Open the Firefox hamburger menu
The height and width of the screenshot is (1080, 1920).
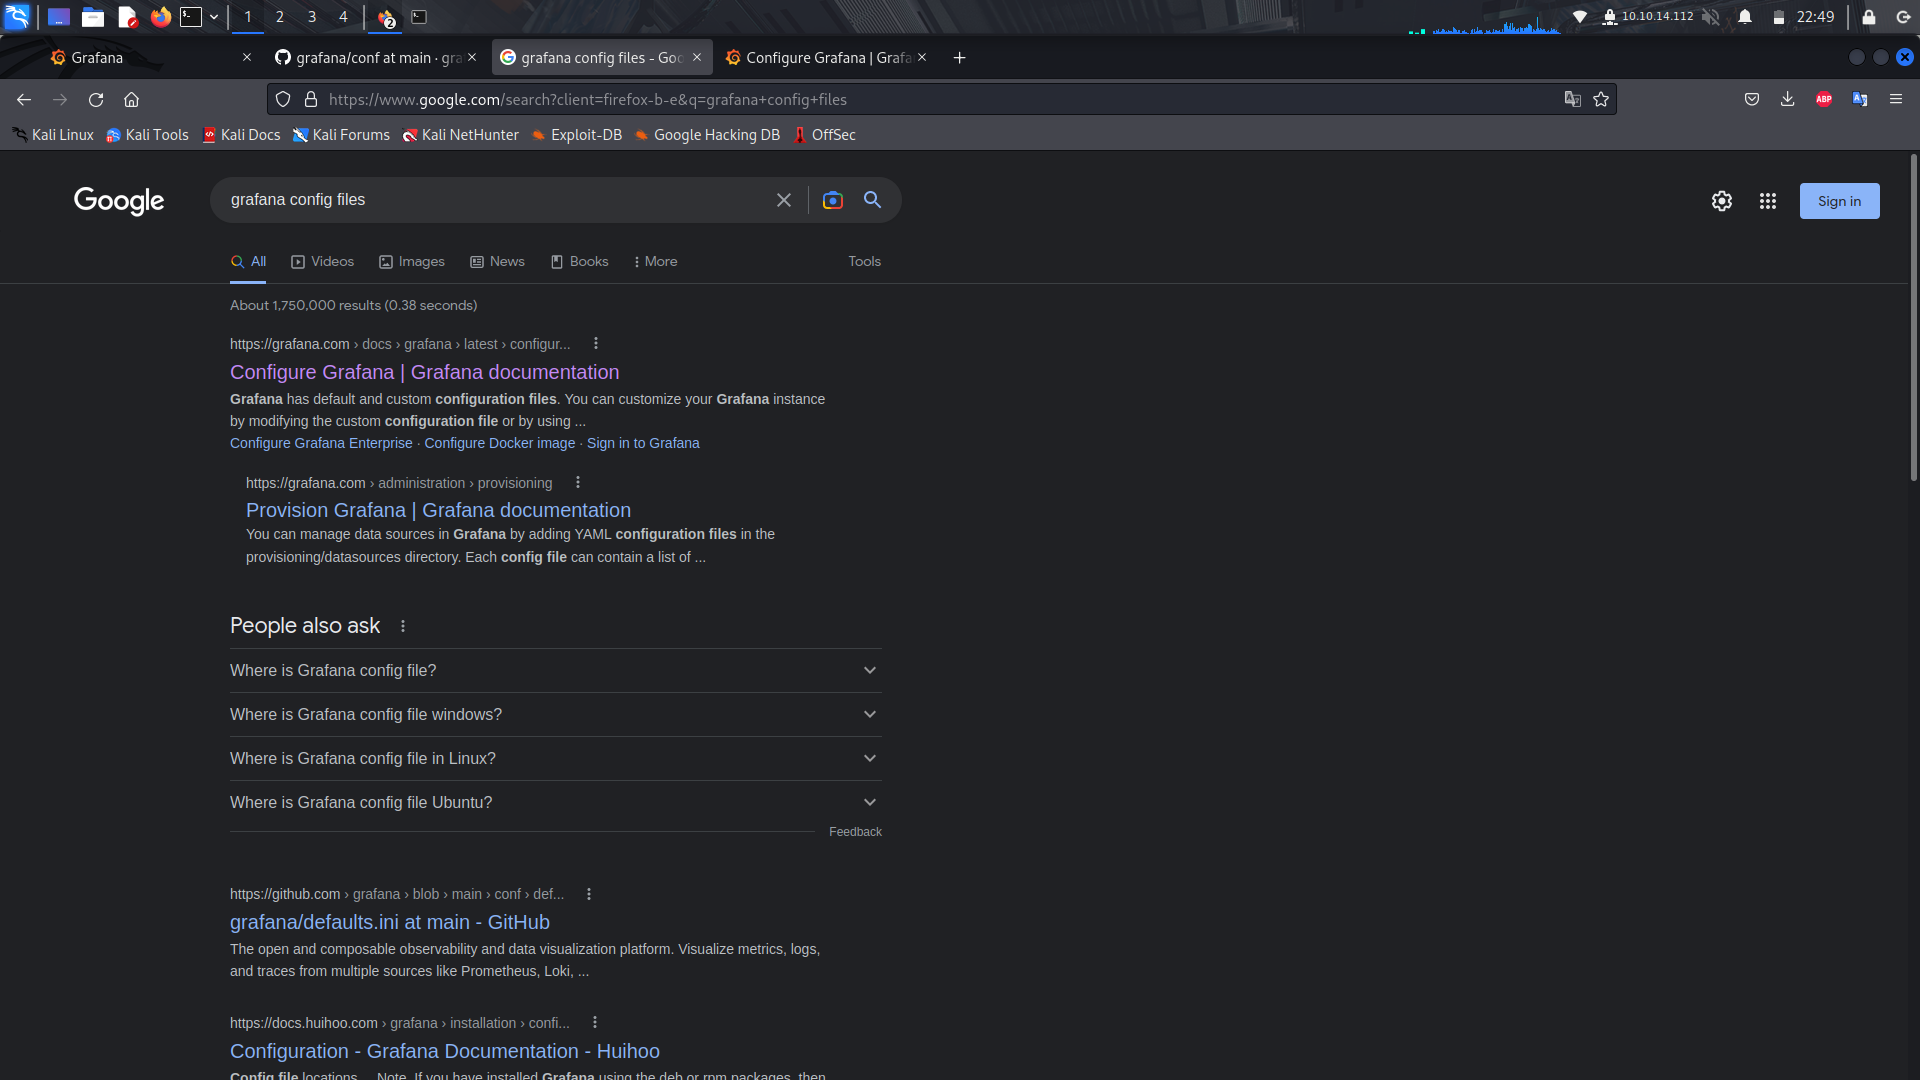click(1896, 99)
